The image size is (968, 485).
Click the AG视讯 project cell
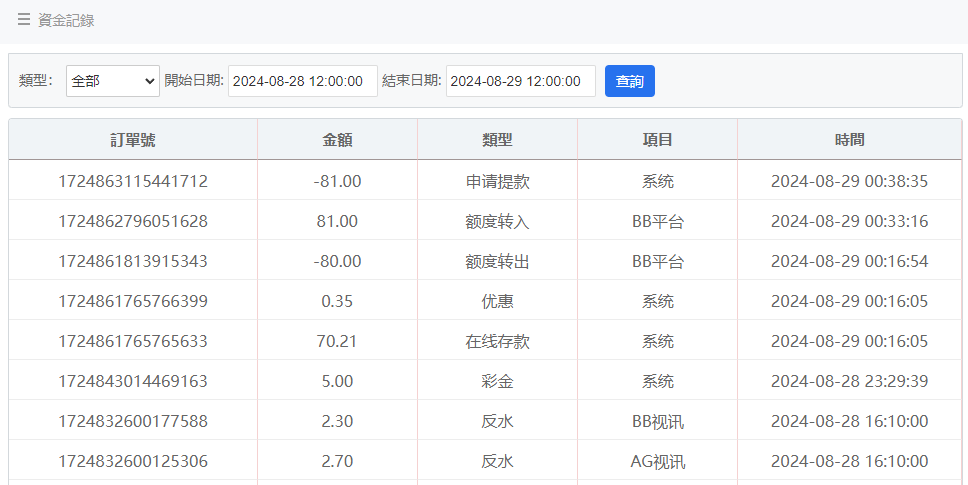[657, 461]
